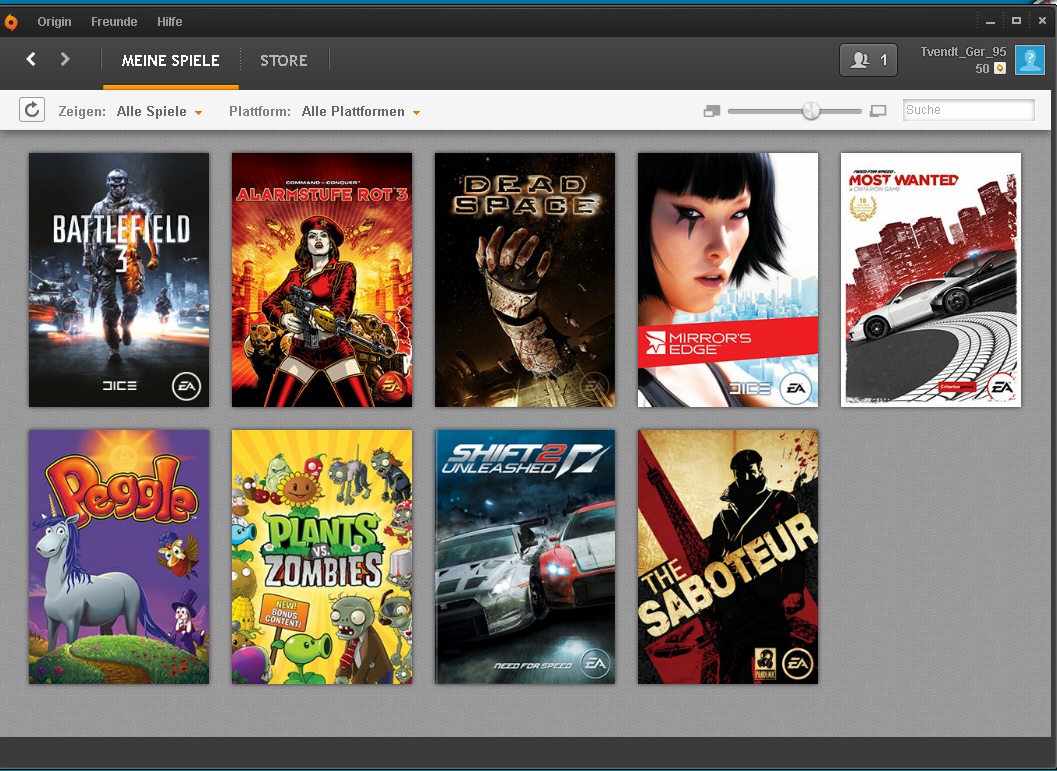
Task: Open the user avatar profile picture
Action: click(1029, 61)
